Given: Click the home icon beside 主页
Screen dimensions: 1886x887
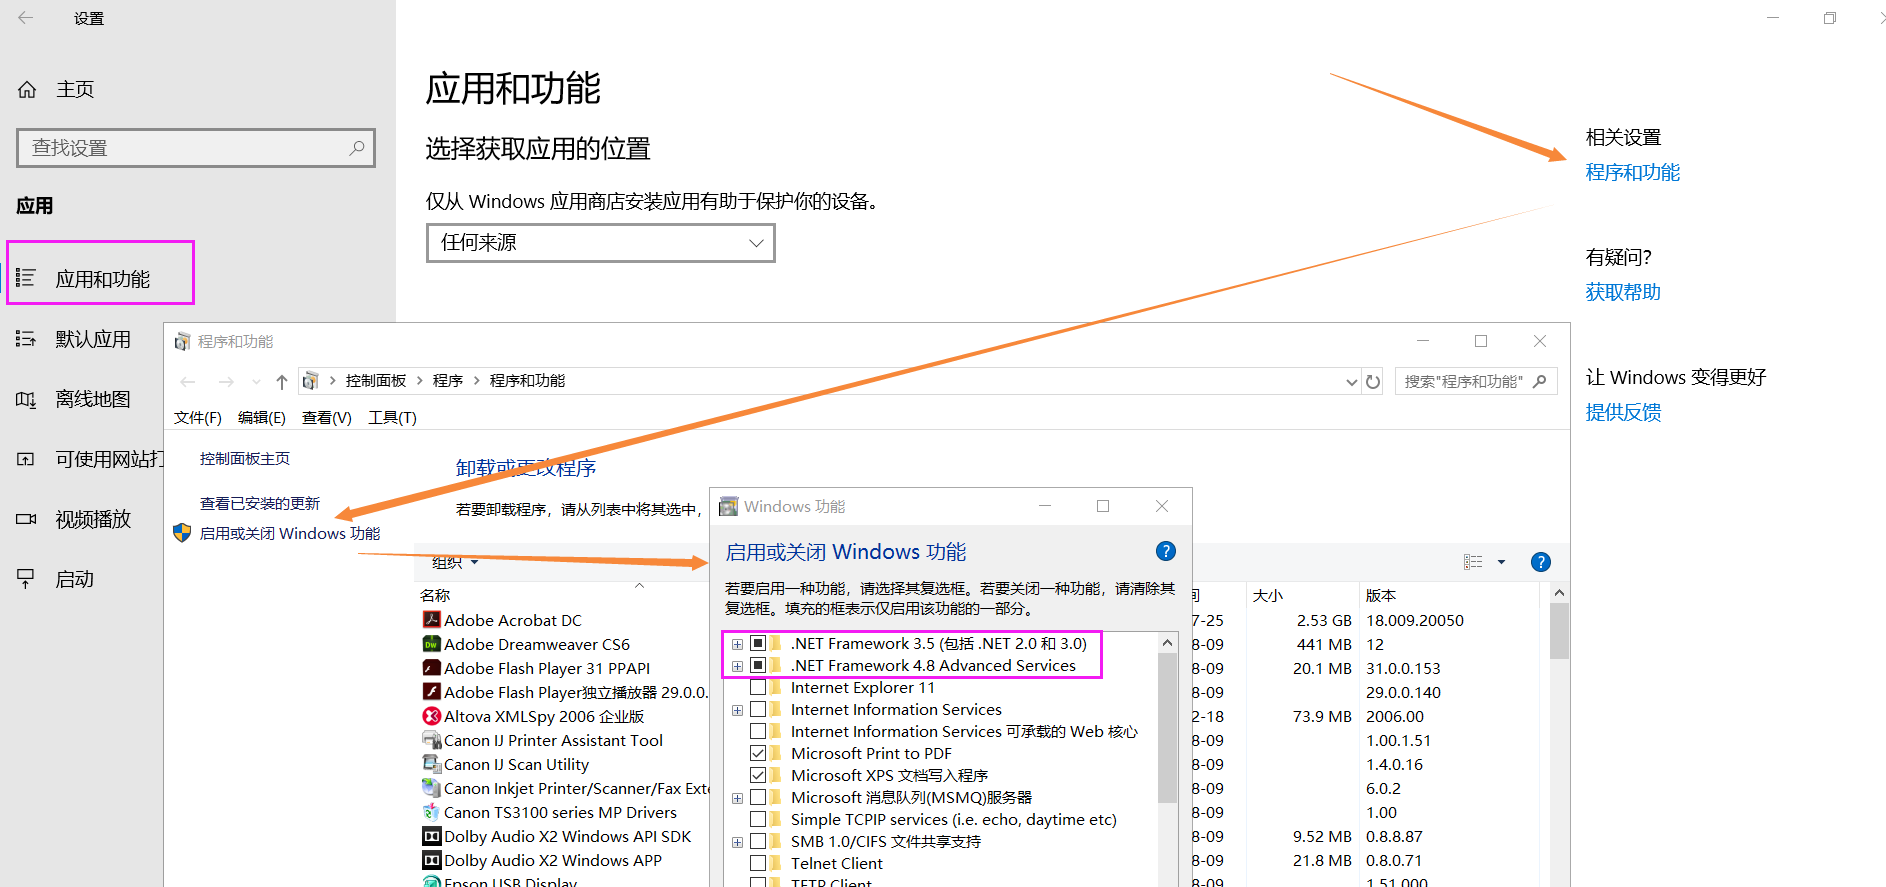Looking at the screenshot, I should point(27,90).
